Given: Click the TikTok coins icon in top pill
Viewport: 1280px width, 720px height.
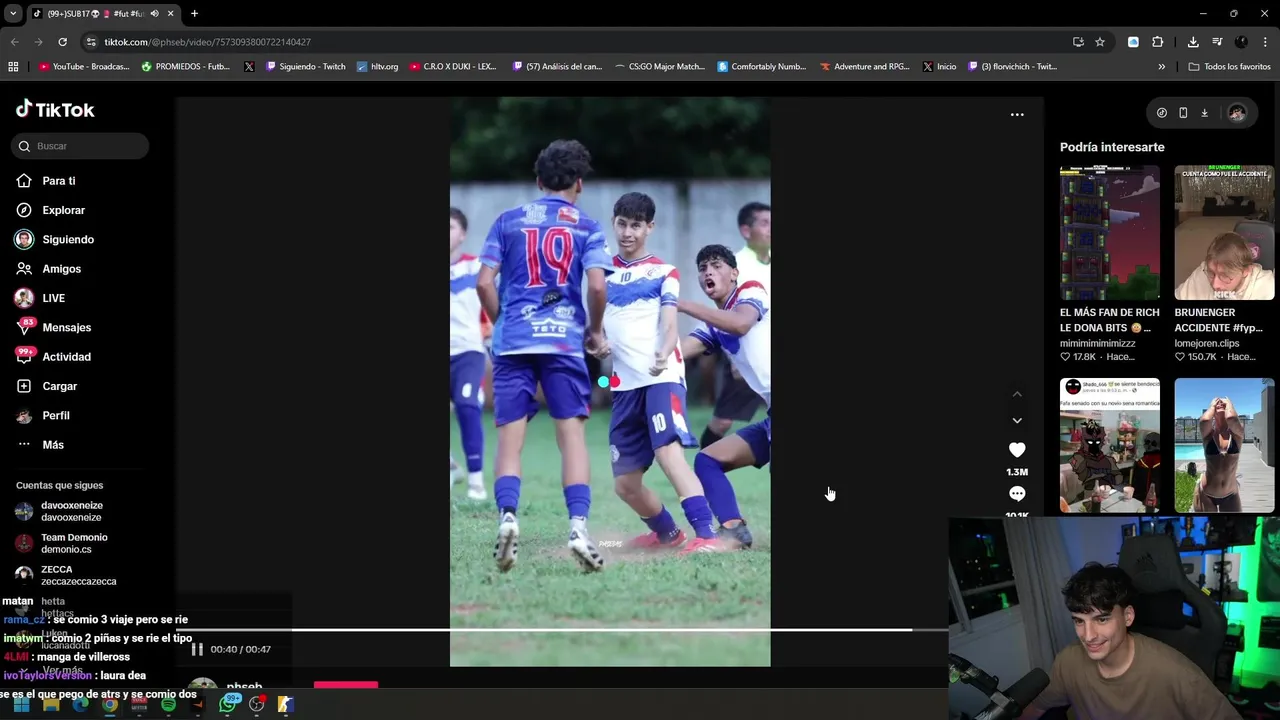Looking at the screenshot, I should 1161,113.
